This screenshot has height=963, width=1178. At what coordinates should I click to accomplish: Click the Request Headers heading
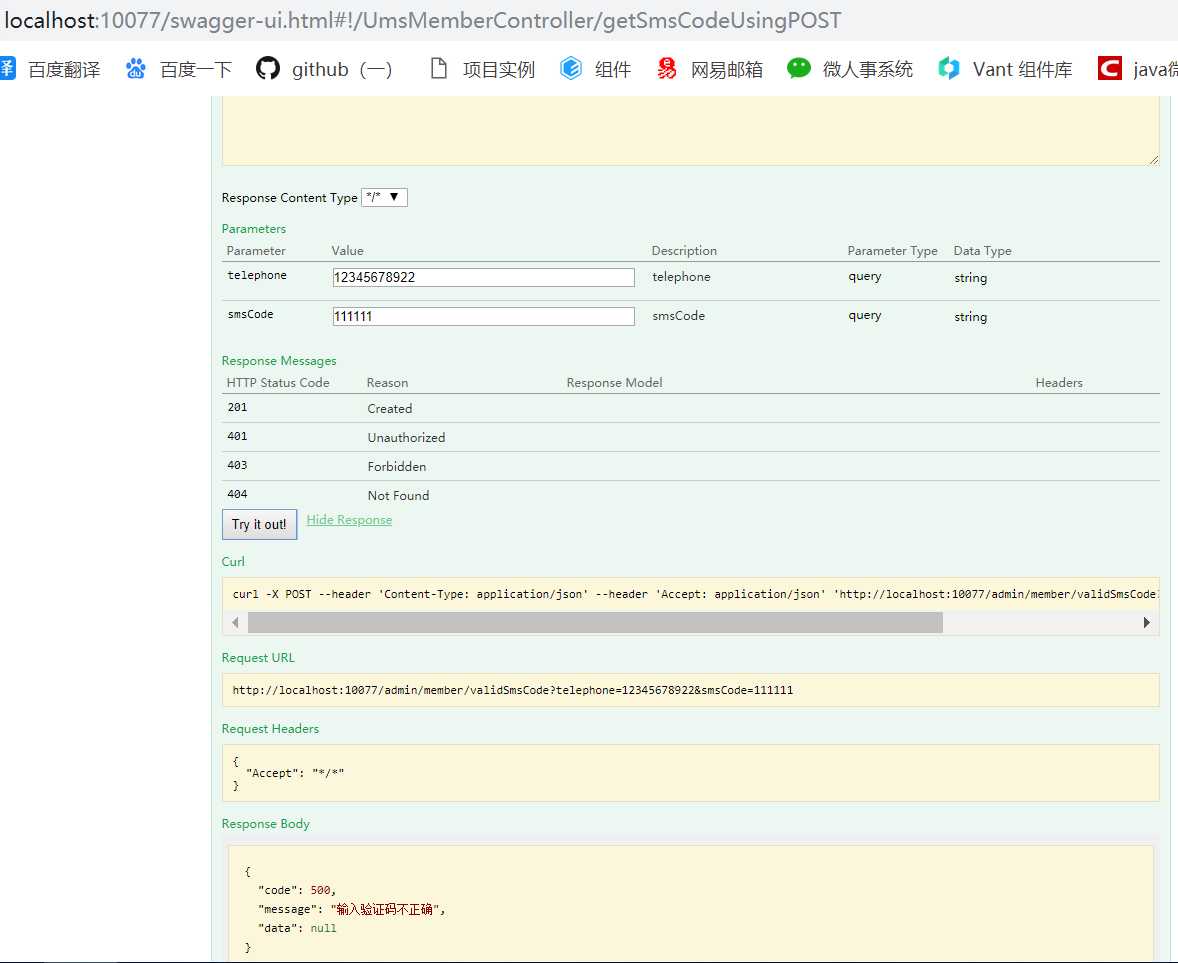tap(270, 729)
